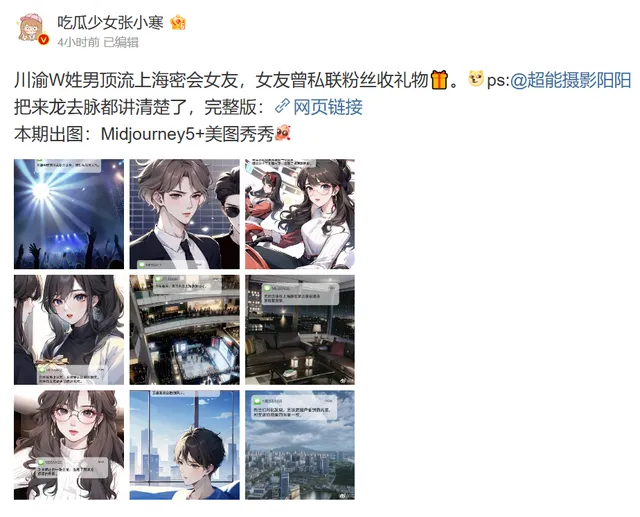This screenshot has width=640, height=517.
Task: Open the poster's avatar picture
Action: [32, 28]
